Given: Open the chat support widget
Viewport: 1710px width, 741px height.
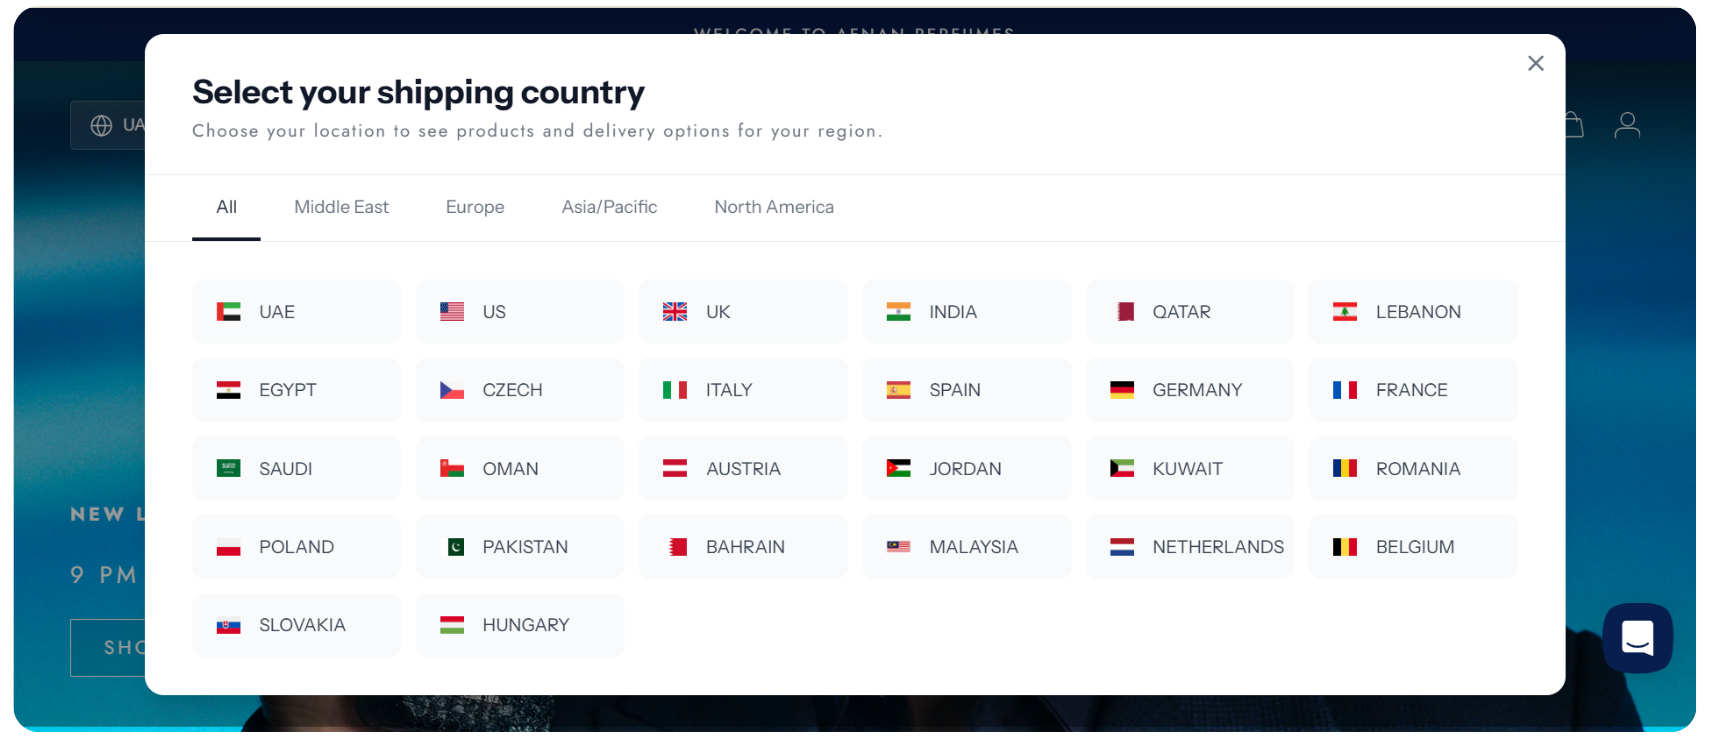Looking at the screenshot, I should coord(1637,637).
